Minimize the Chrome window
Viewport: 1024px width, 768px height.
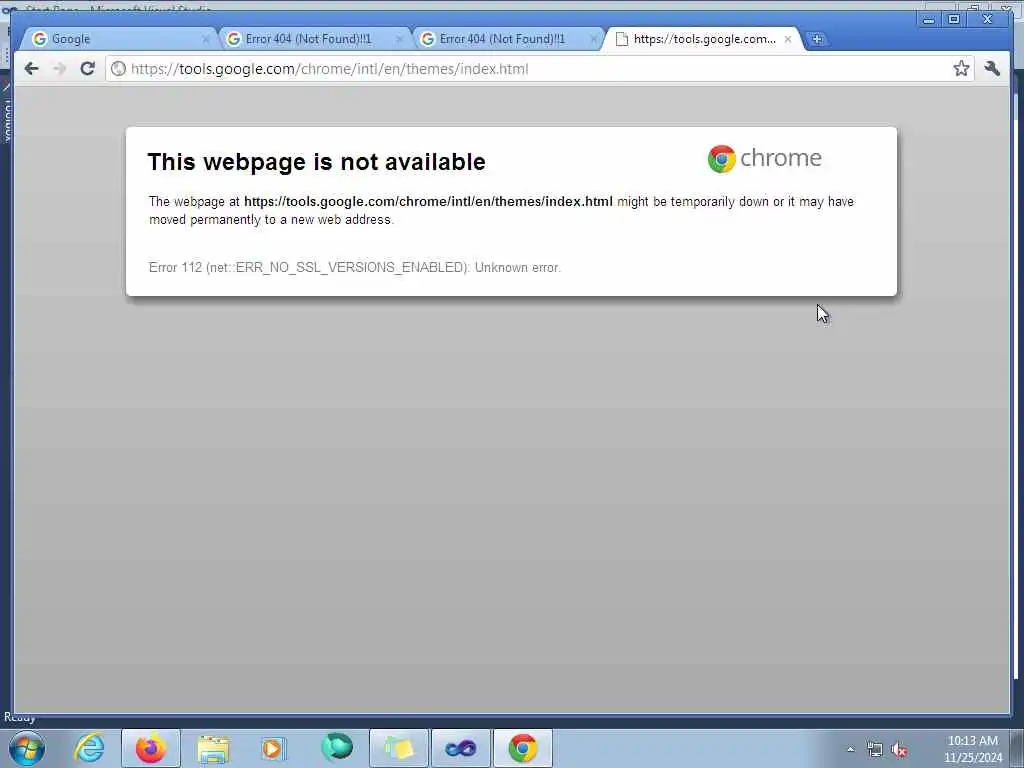point(929,20)
